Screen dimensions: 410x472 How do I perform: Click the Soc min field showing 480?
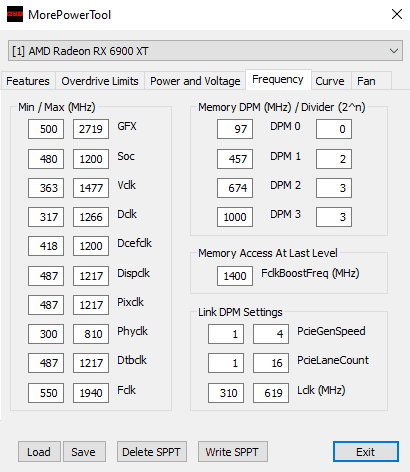click(x=46, y=159)
